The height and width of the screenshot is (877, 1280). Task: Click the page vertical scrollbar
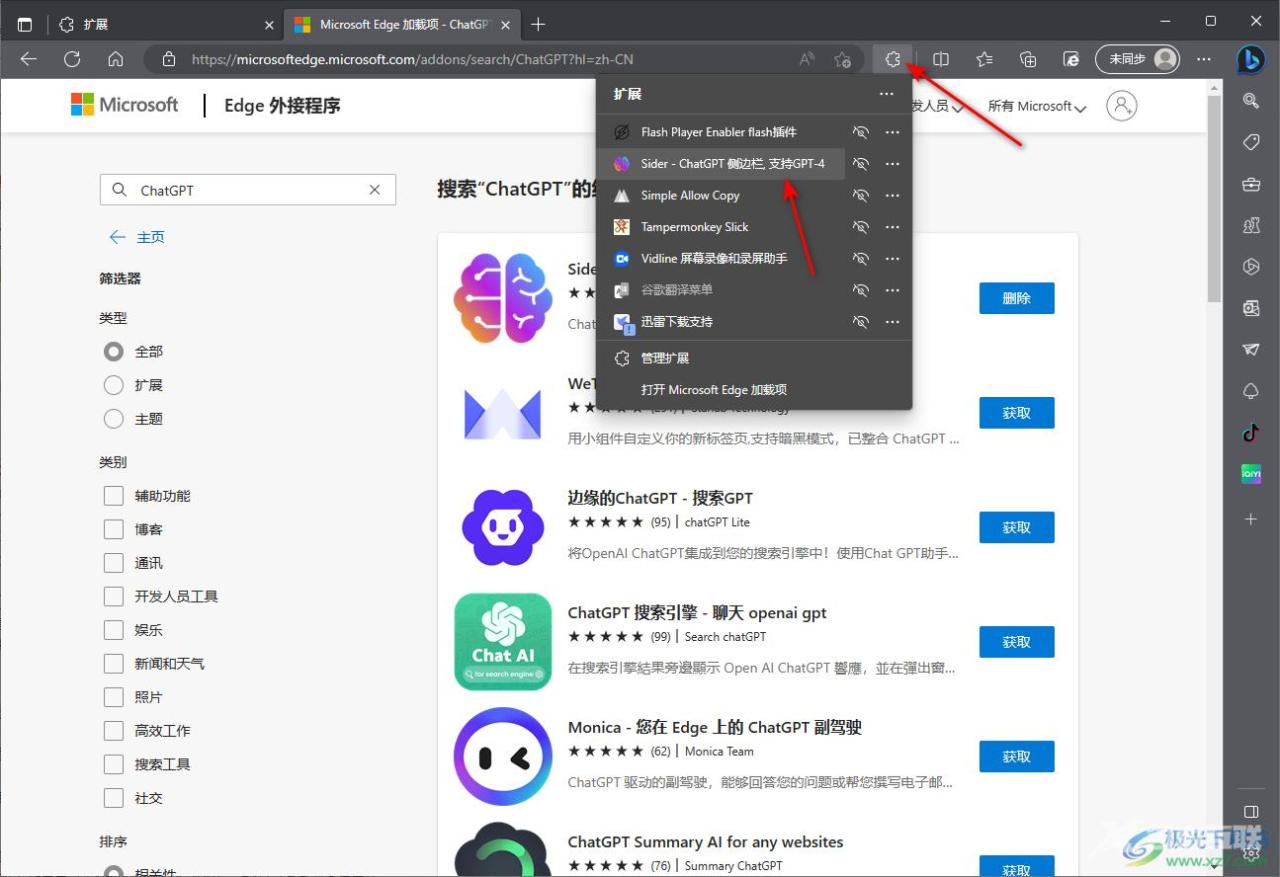click(1214, 198)
